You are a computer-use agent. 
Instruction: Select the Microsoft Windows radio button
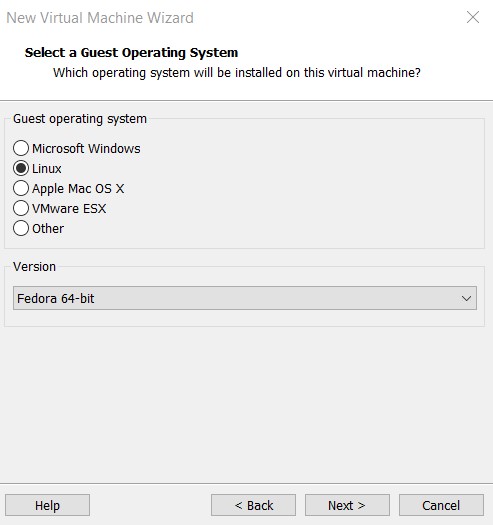tap(21, 148)
